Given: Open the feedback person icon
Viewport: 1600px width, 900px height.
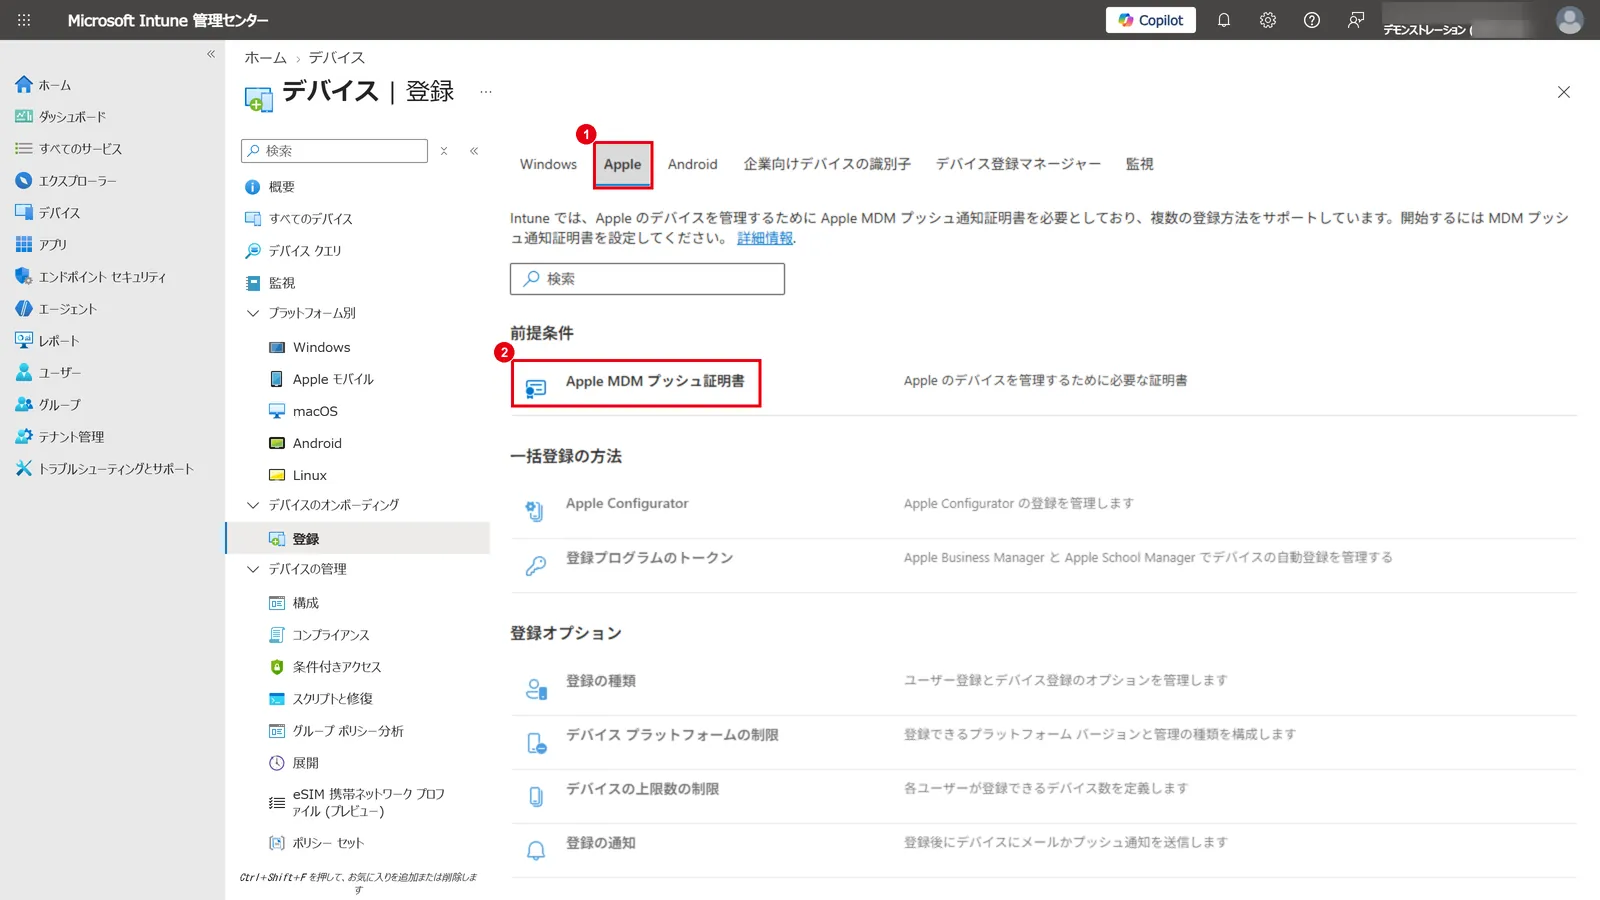Looking at the screenshot, I should click(1355, 20).
